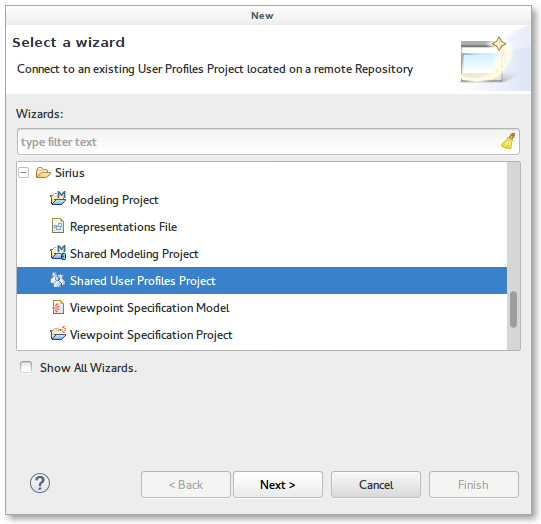The image size is (541, 524).
Task: Open help via question mark icon
Action: pyautogui.click(x=40, y=483)
